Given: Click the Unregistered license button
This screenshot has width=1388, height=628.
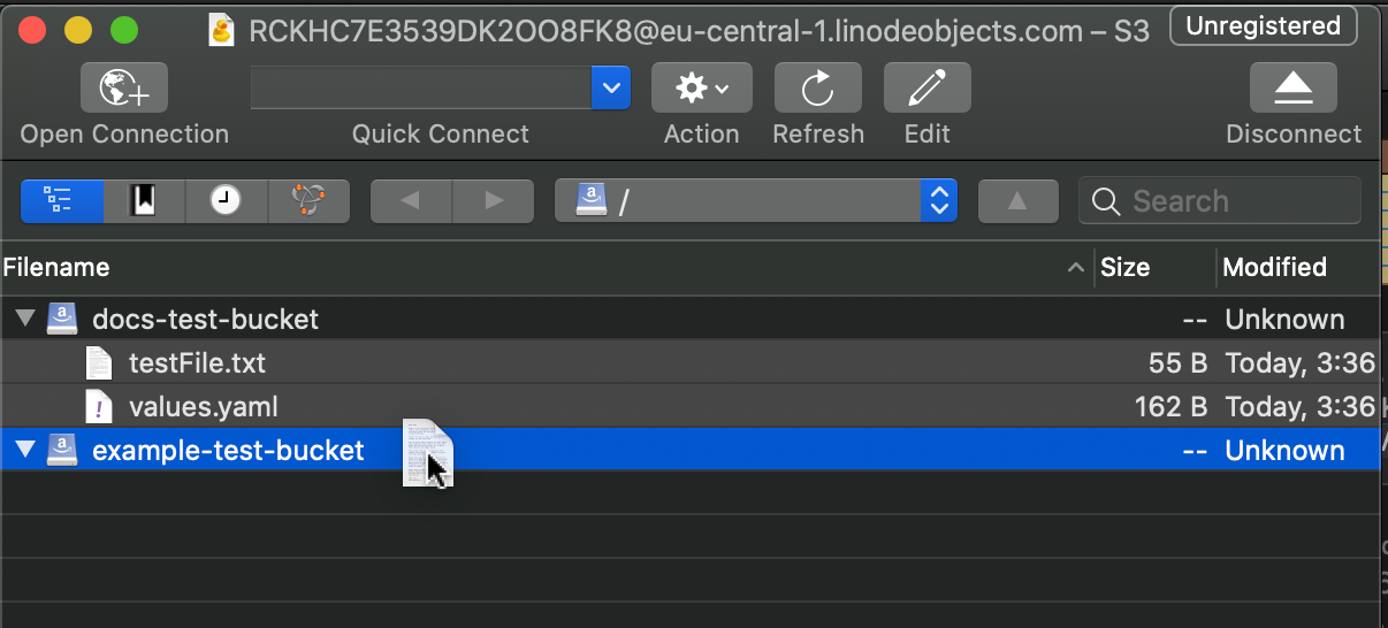Looking at the screenshot, I should click(1262, 26).
